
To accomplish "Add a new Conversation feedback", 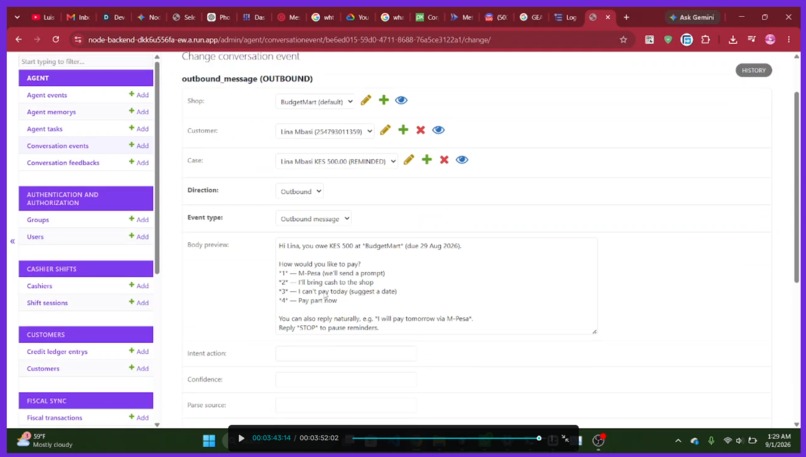I will (139, 162).
